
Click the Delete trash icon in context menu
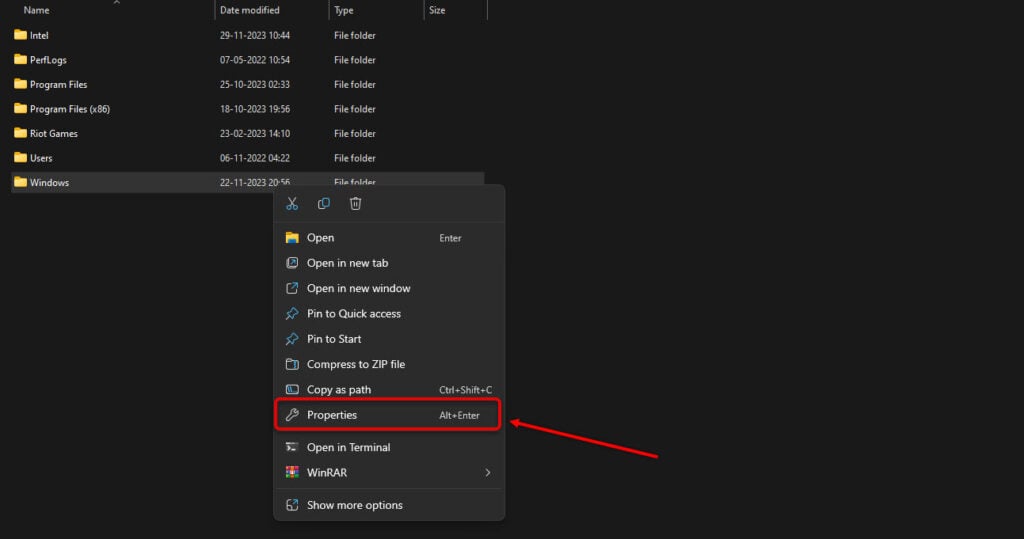pyautogui.click(x=355, y=204)
